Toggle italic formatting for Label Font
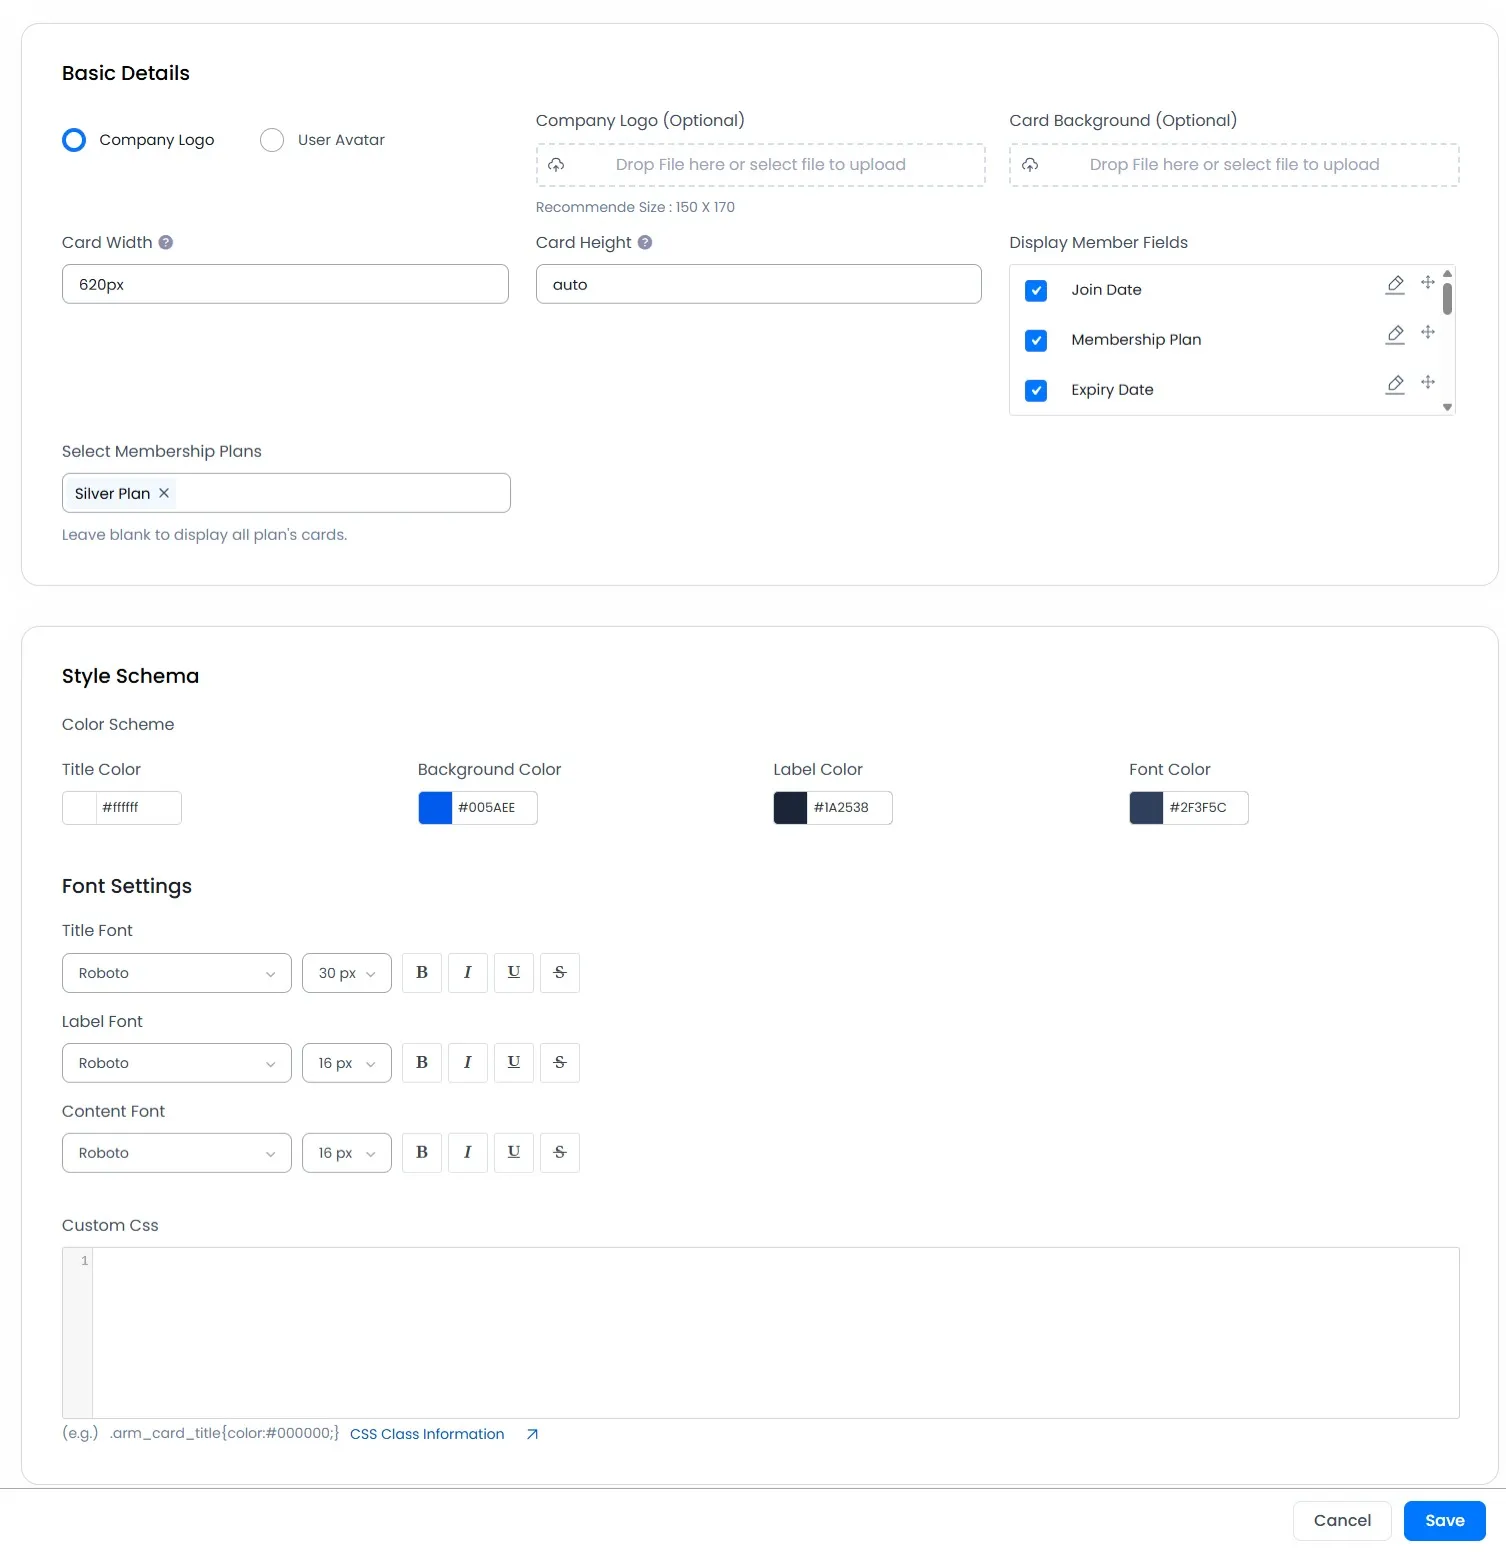Screen dimensions: 1506x1552 [x=467, y=1062]
